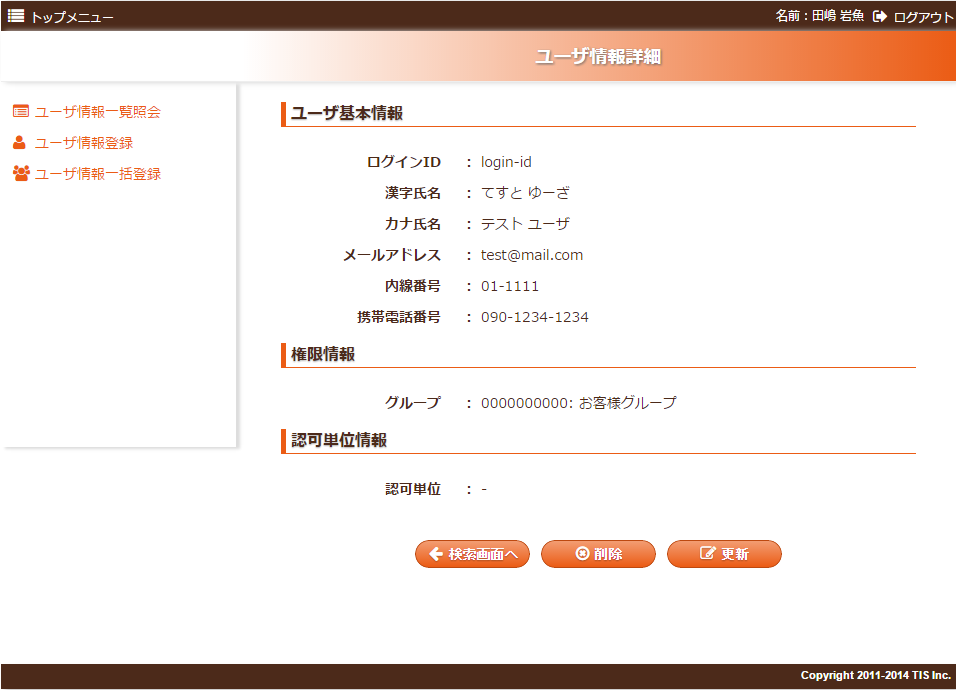Click the email test@mail.com
Viewport: 956px width, 690px height.
tap(532, 255)
